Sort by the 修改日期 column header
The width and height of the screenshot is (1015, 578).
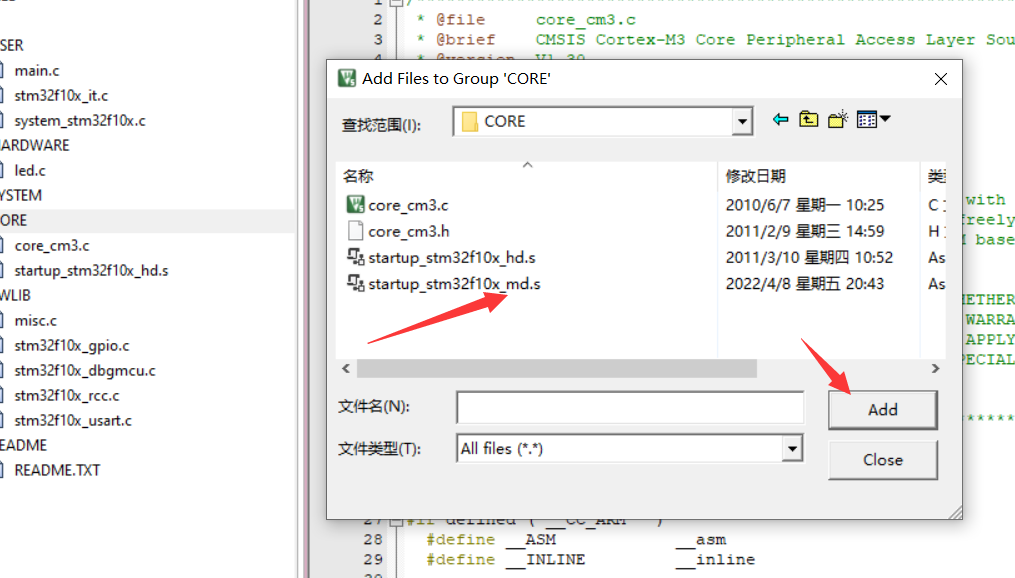[755, 176]
